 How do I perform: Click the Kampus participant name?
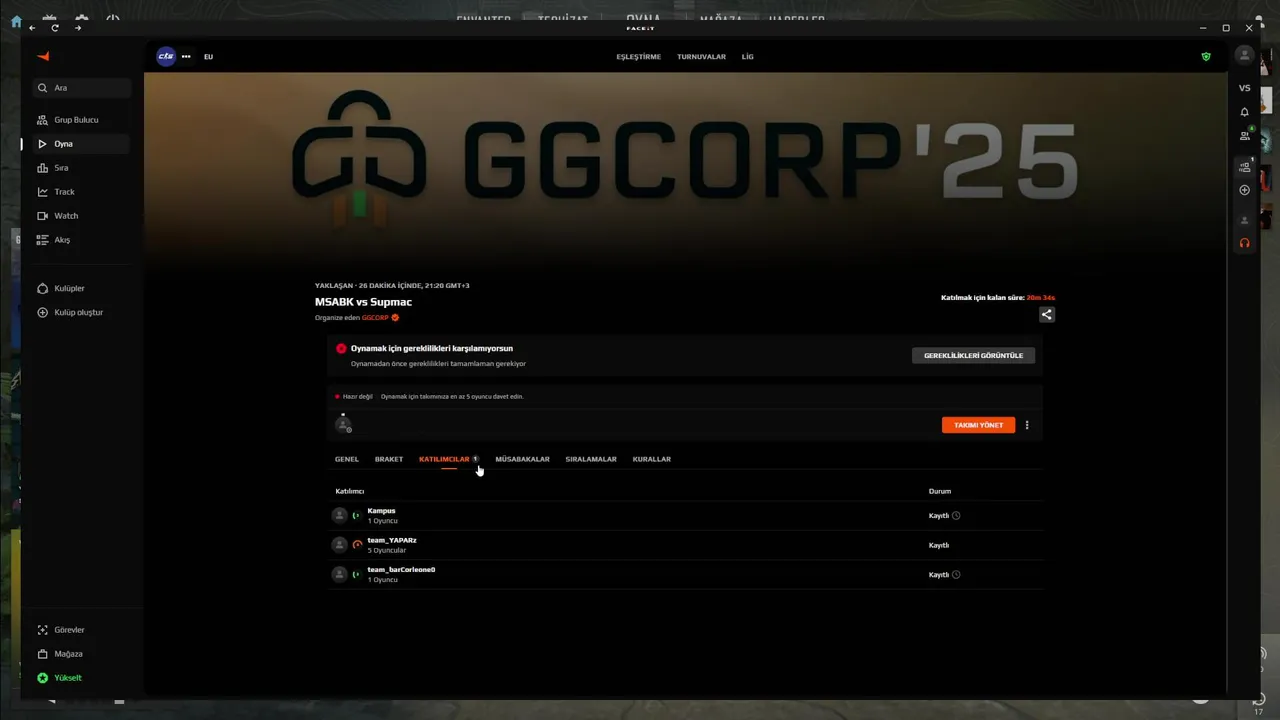click(381, 511)
